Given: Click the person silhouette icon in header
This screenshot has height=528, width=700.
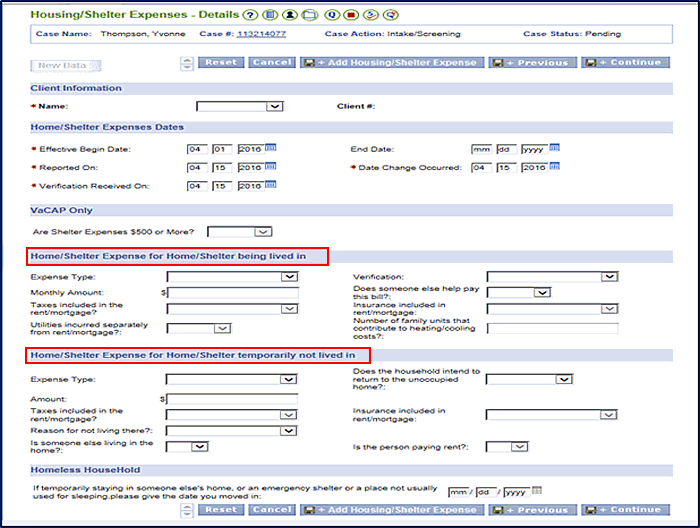Looking at the screenshot, I should click(x=290, y=15).
